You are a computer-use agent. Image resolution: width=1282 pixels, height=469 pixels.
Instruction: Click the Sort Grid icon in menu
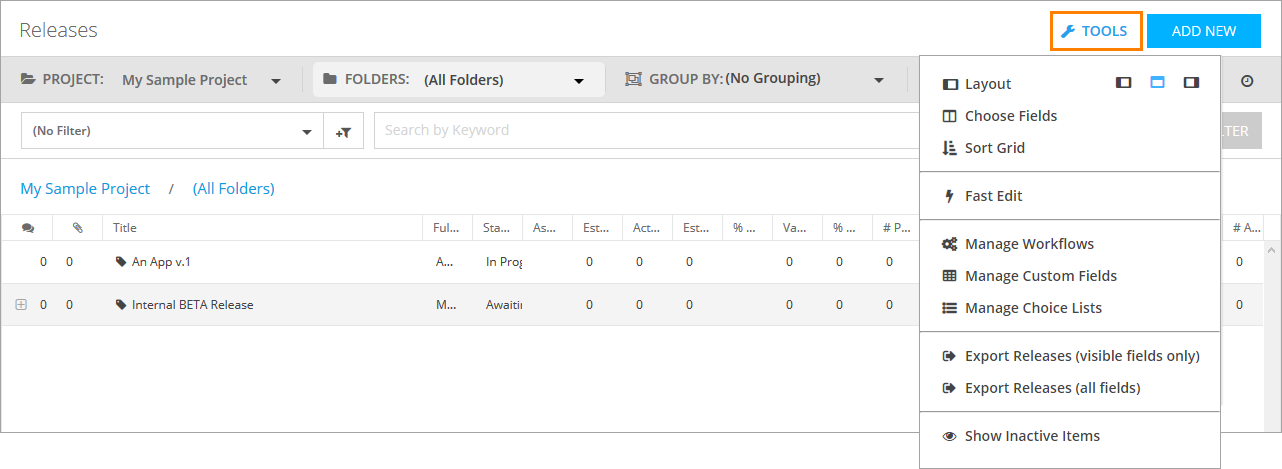[x=950, y=148]
